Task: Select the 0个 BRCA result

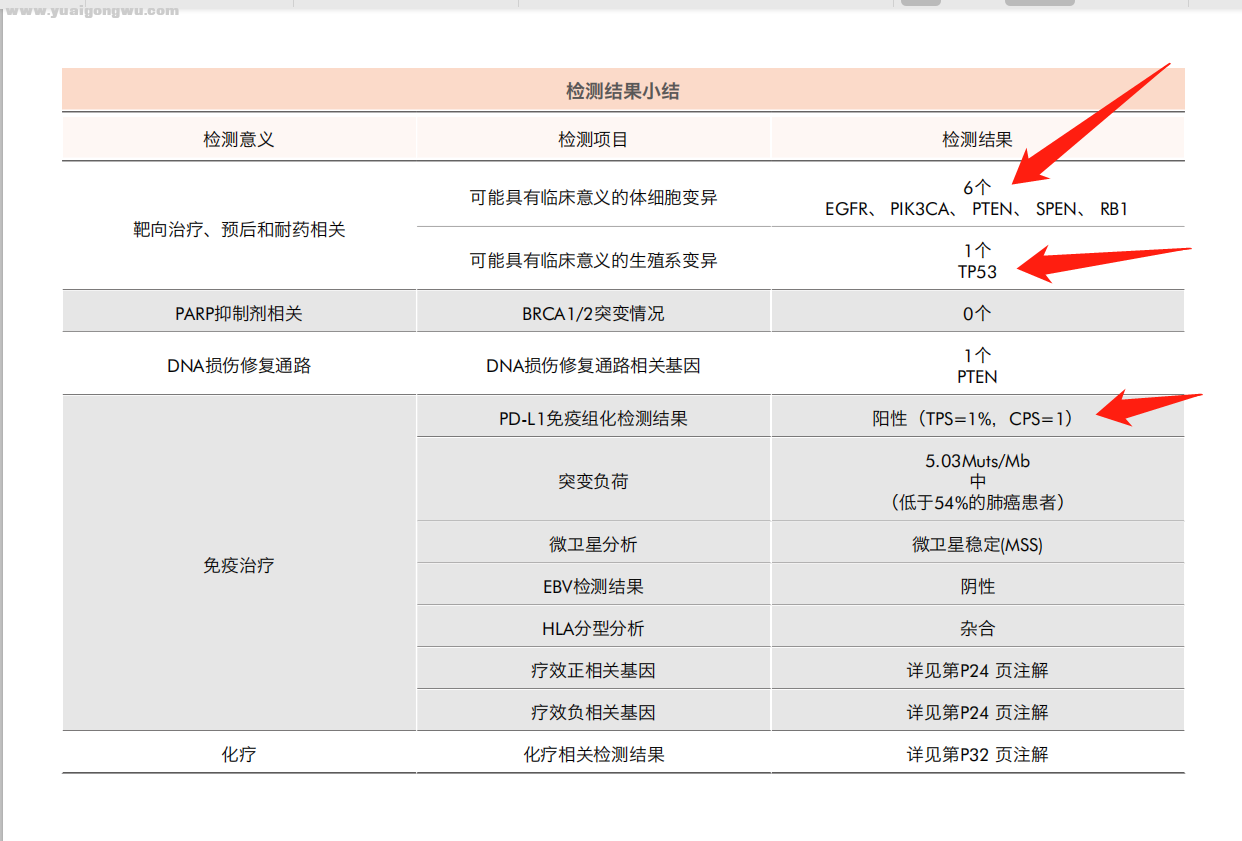Action: 977,314
